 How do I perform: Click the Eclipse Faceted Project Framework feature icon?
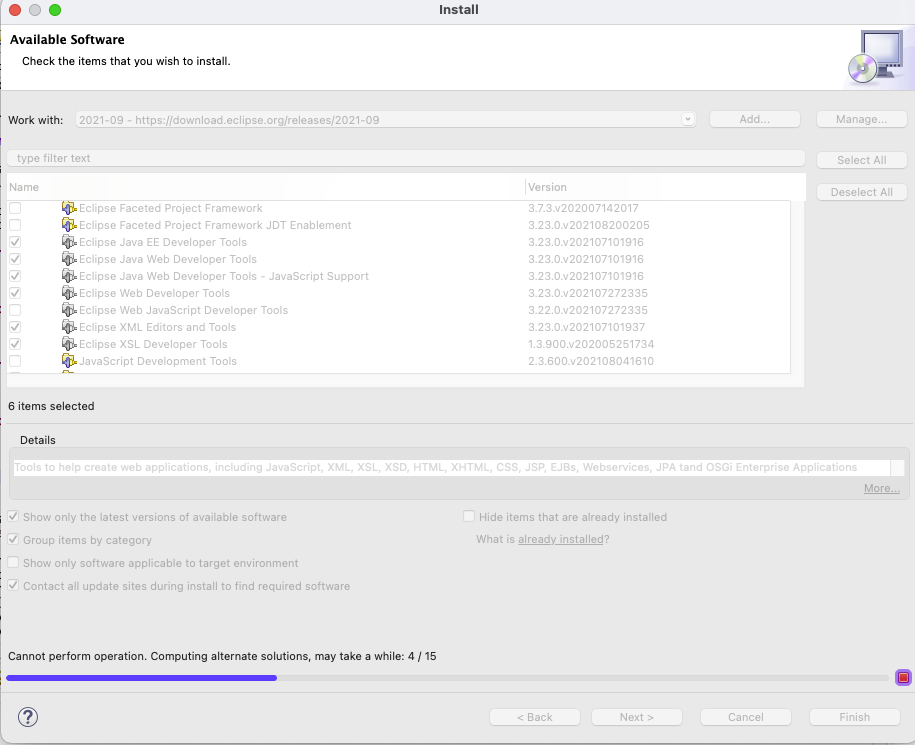point(69,208)
